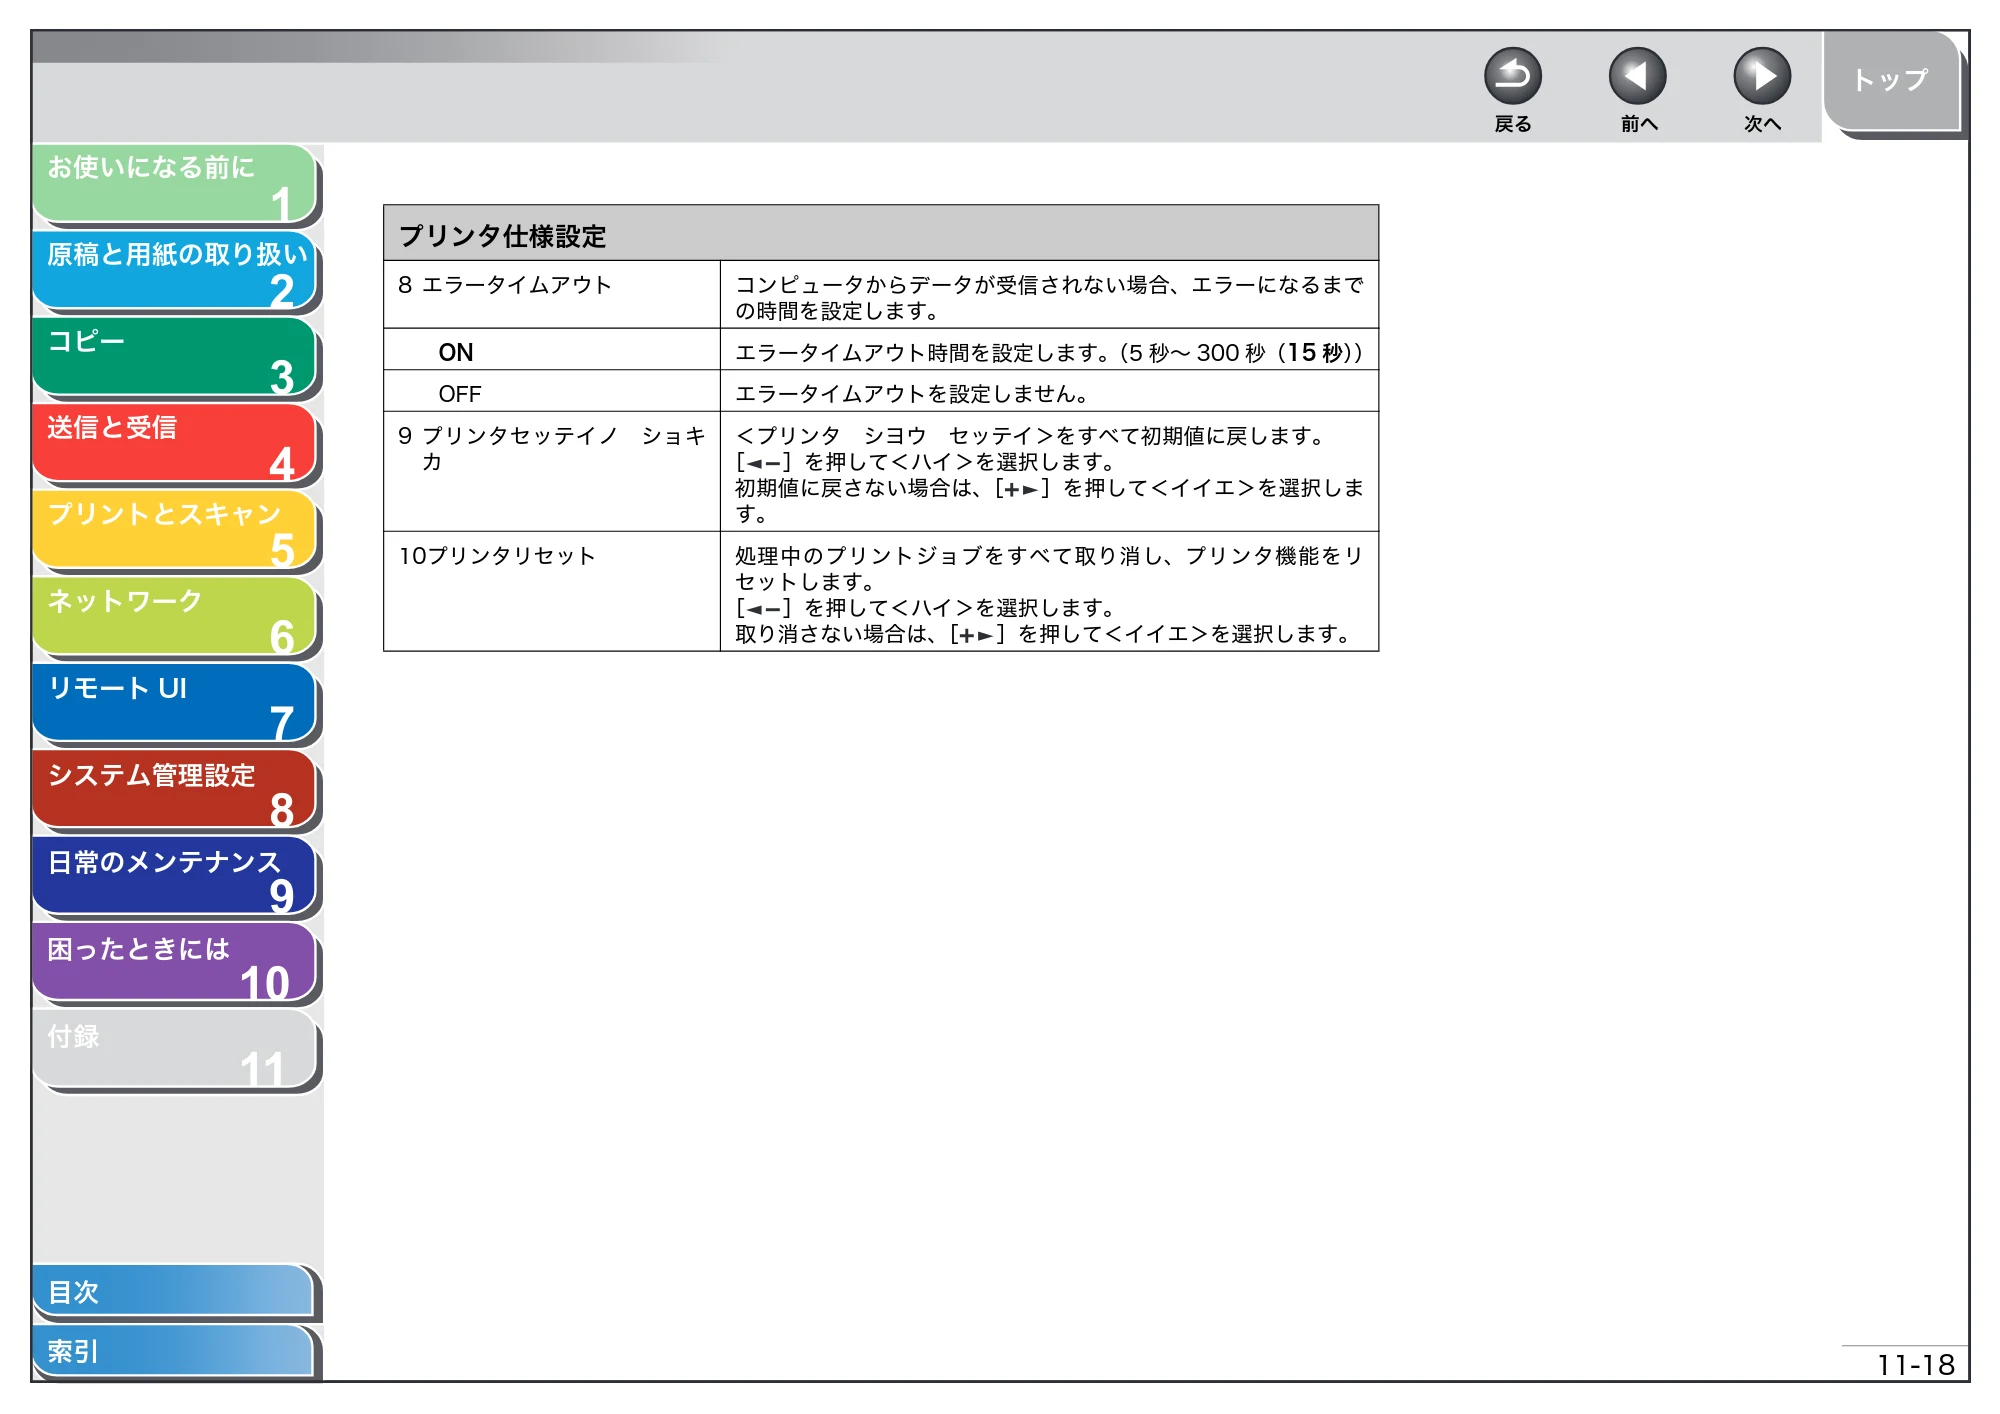Open the 索引 (index) button
Image resolution: width=2000 pixels, height=1414 pixels.
[x=173, y=1351]
